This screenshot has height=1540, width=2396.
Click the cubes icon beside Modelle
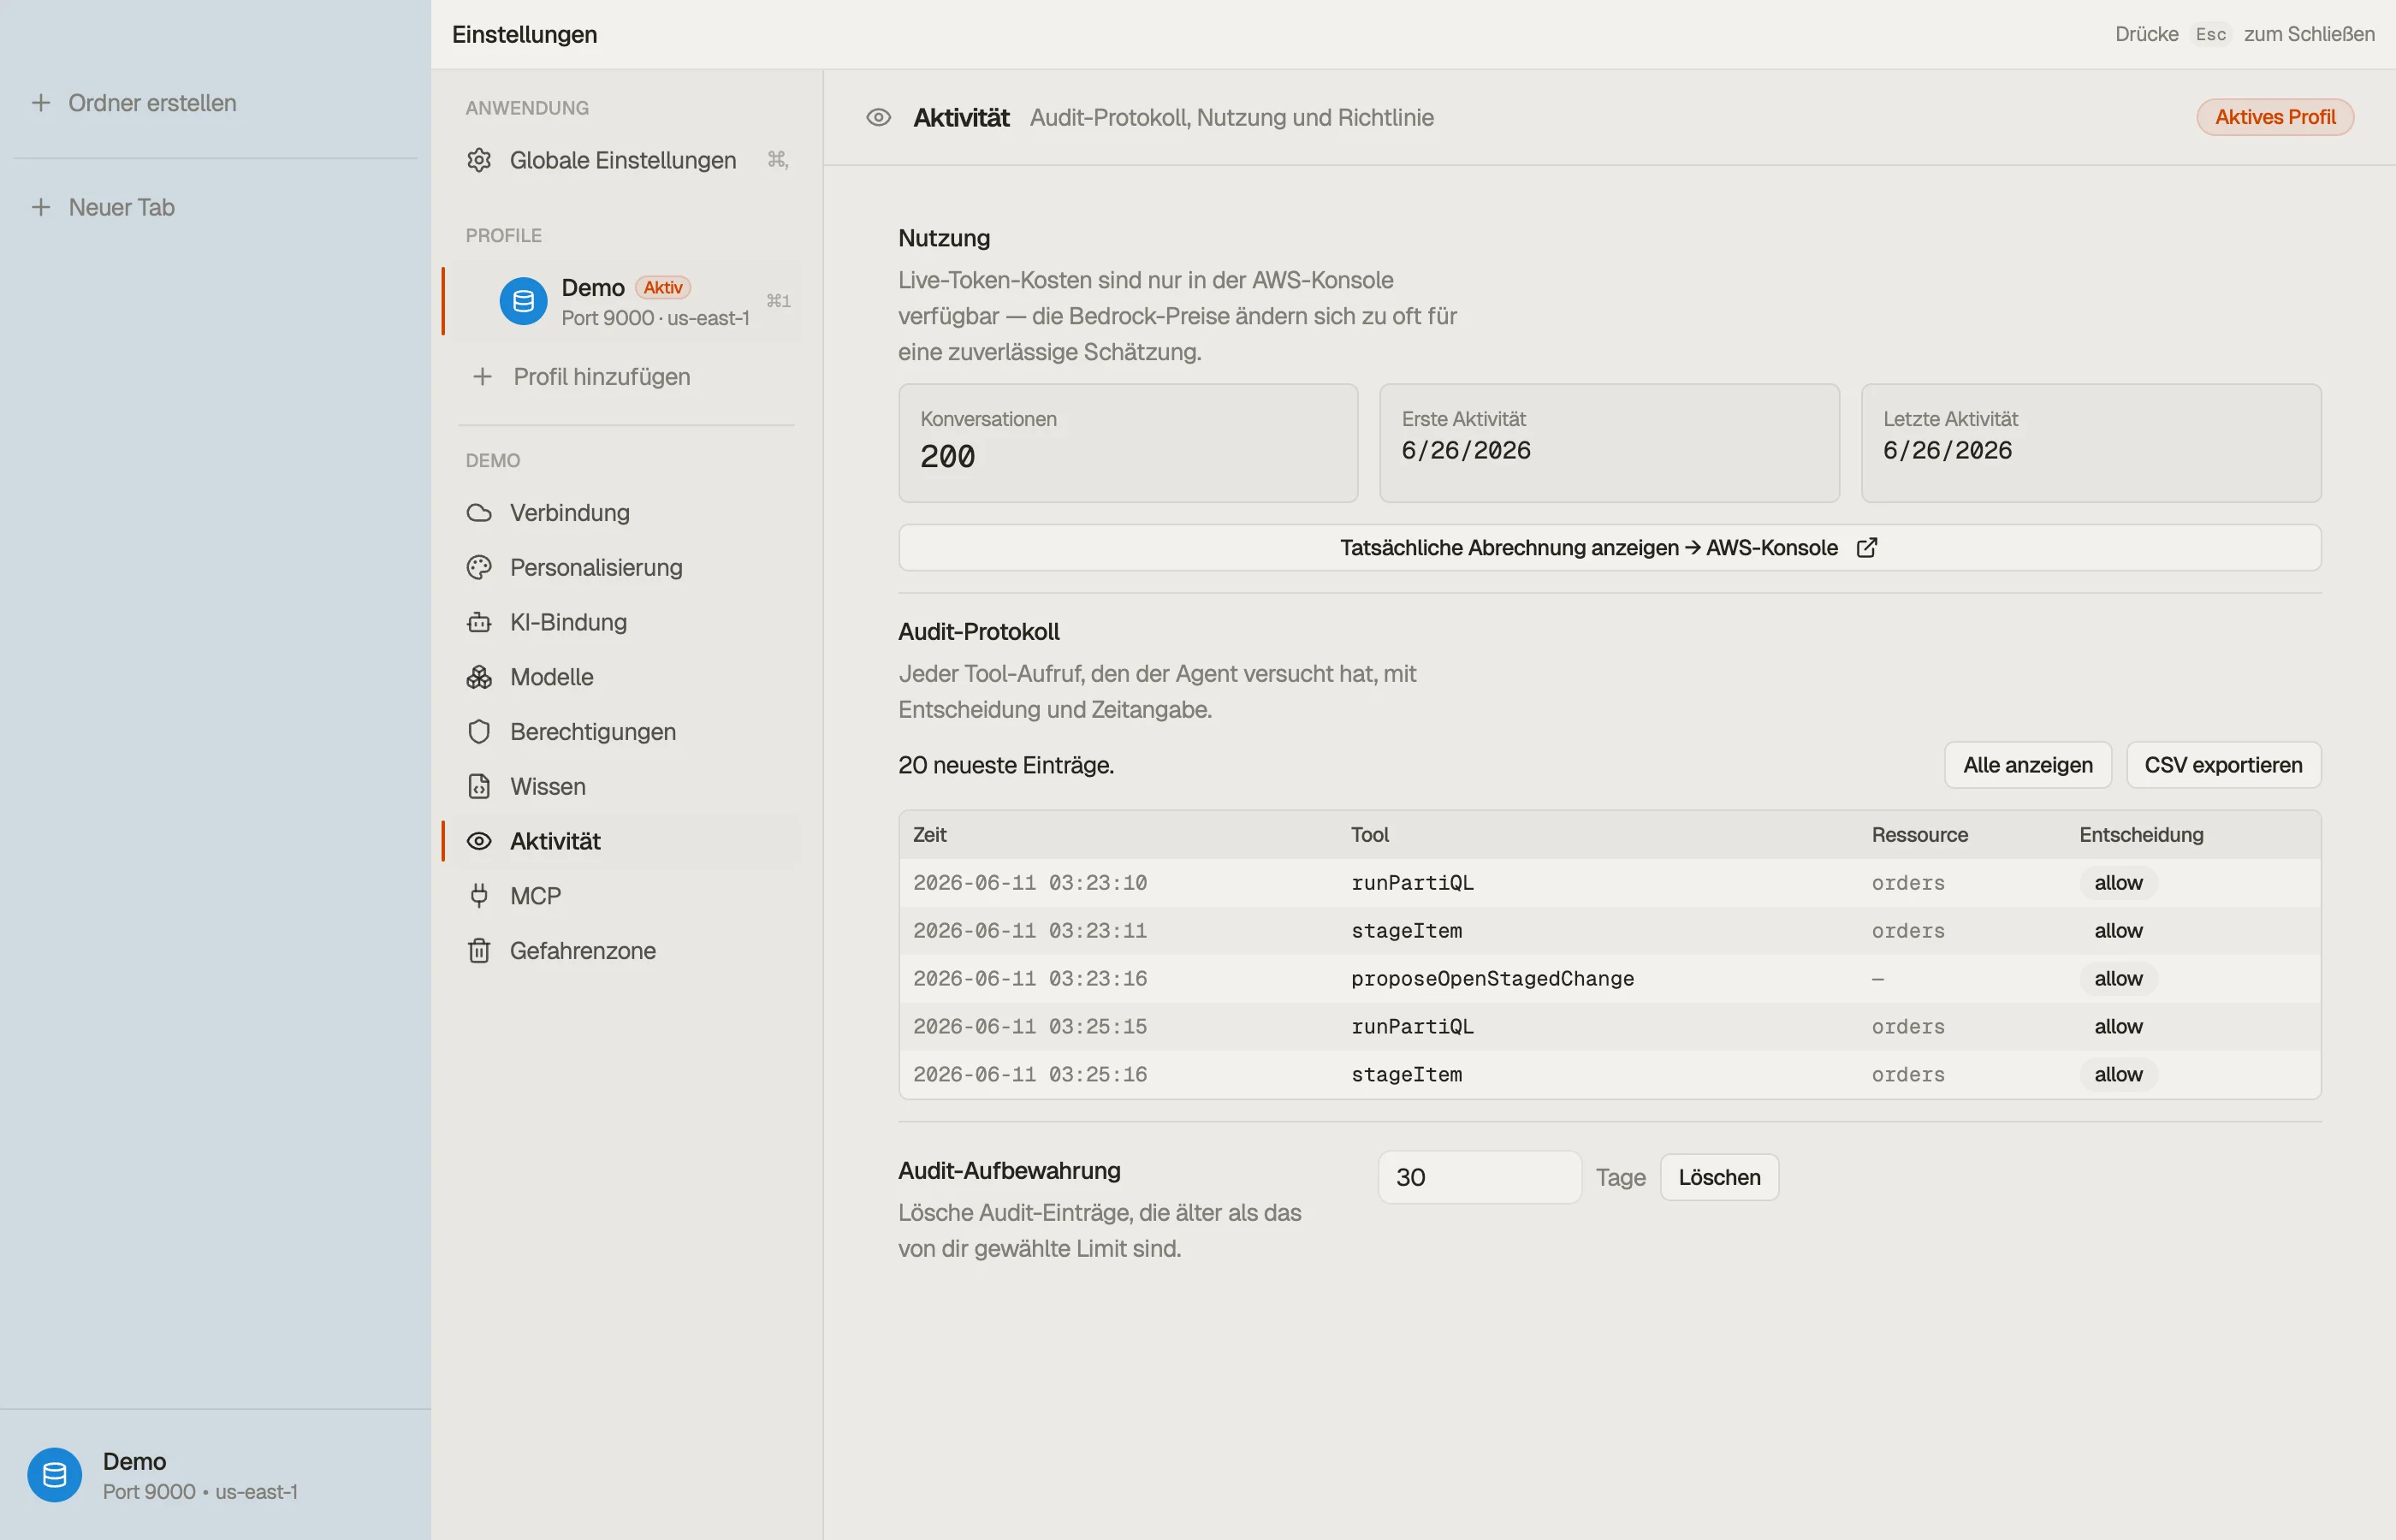479,677
